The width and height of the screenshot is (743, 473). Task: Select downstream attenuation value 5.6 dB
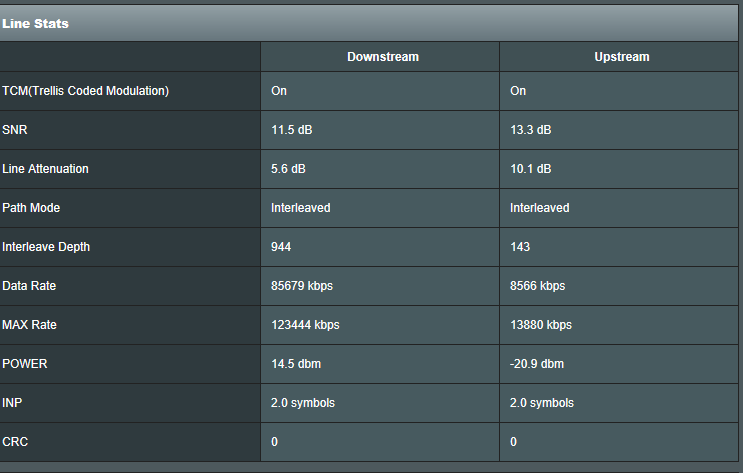pyautogui.click(x=293, y=169)
